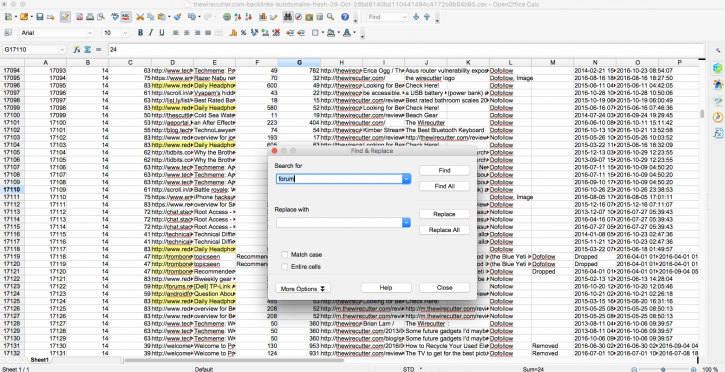725x372 pixels.
Task: Click the Help button in dialog
Action: [x=386, y=288]
